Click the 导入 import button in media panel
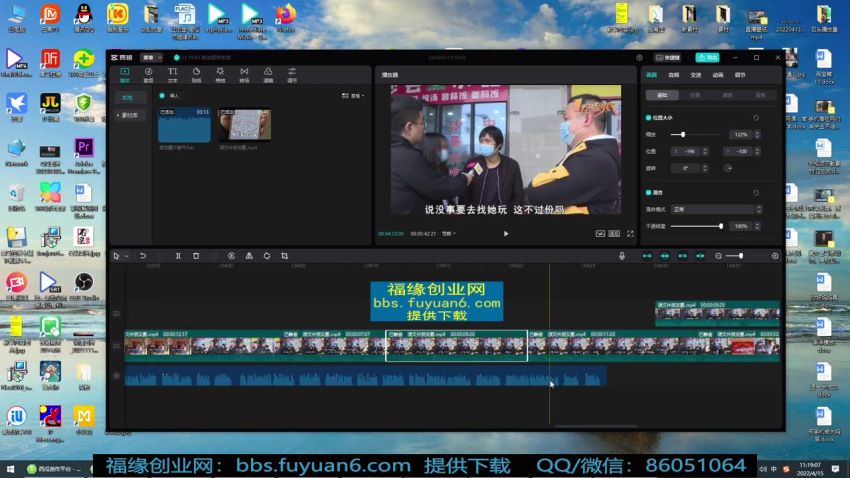 tap(170, 96)
